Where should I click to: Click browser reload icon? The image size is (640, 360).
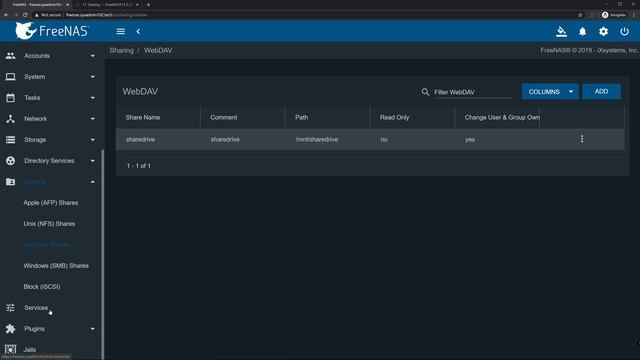coord(25,15)
